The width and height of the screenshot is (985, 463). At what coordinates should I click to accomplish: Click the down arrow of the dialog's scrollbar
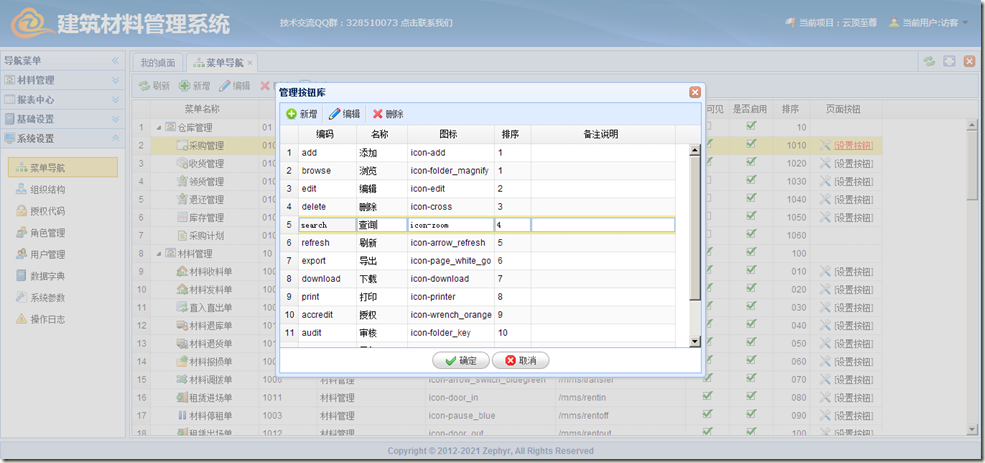coord(695,341)
